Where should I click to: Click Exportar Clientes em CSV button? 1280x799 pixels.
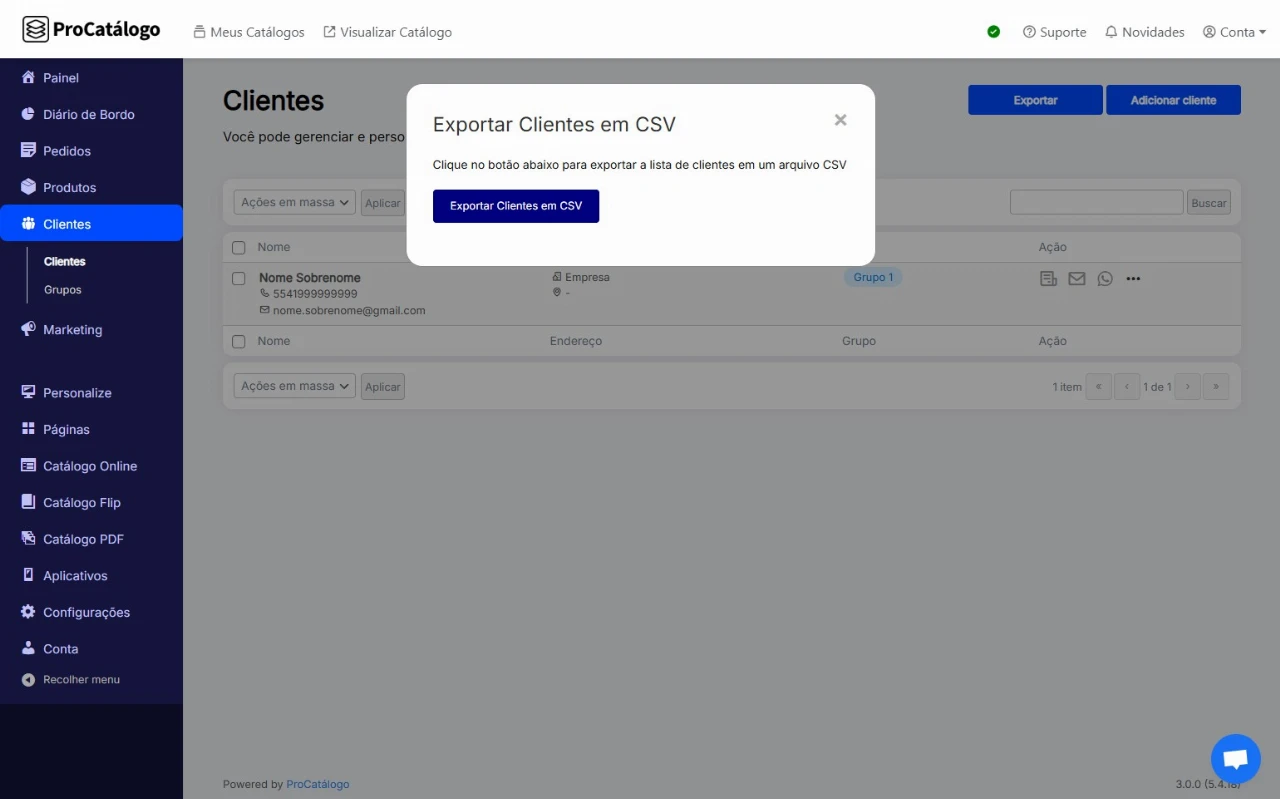click(x=515, y=206)
